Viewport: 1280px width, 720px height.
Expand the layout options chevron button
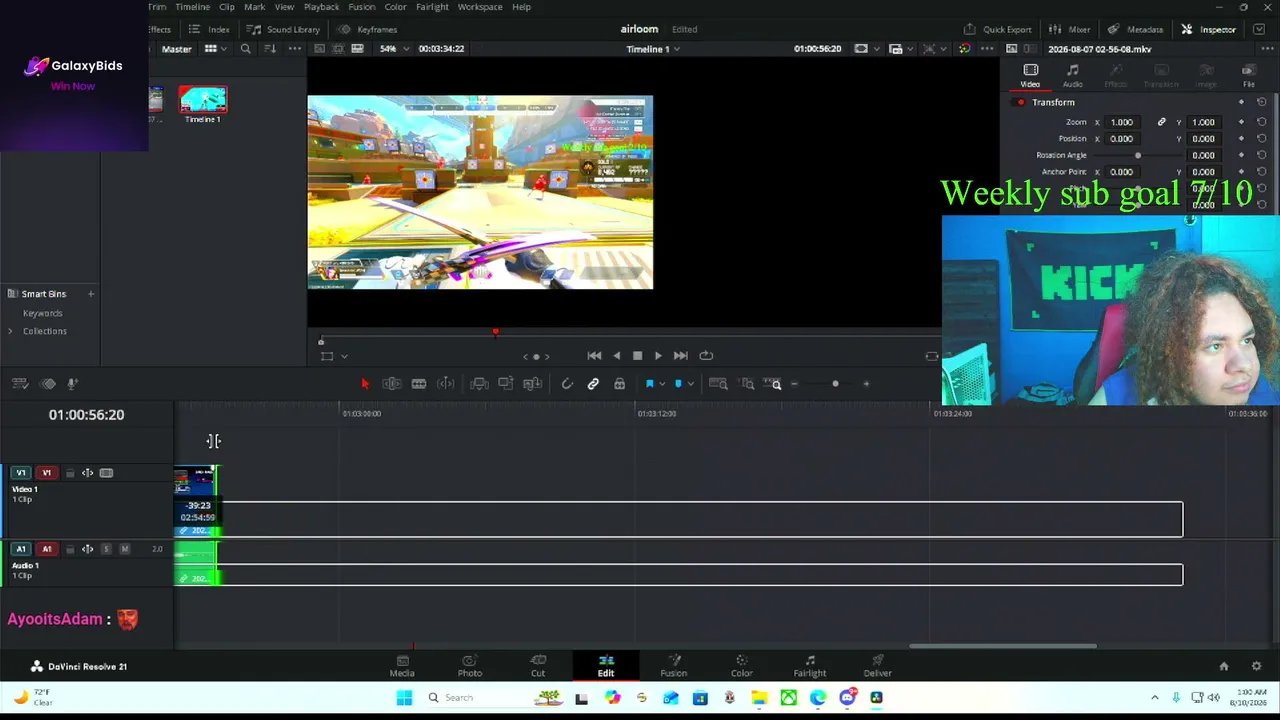1259,29
